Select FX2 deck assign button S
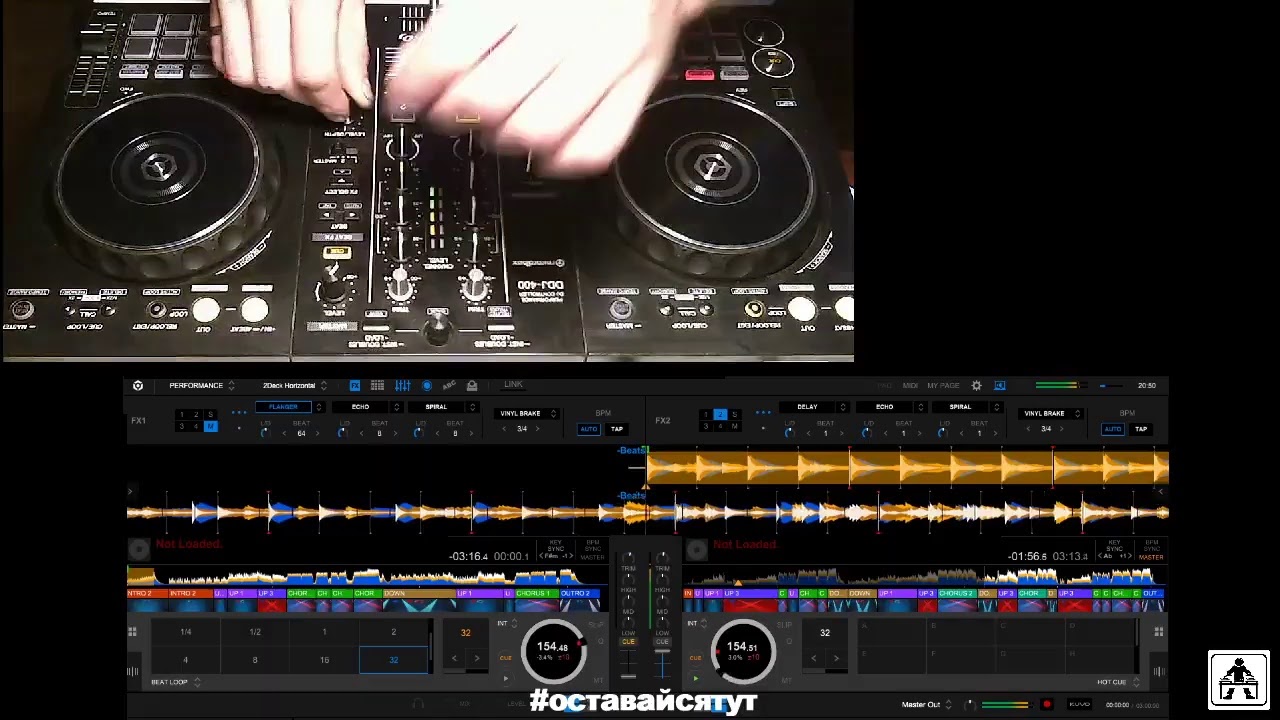 coord(734,414)
